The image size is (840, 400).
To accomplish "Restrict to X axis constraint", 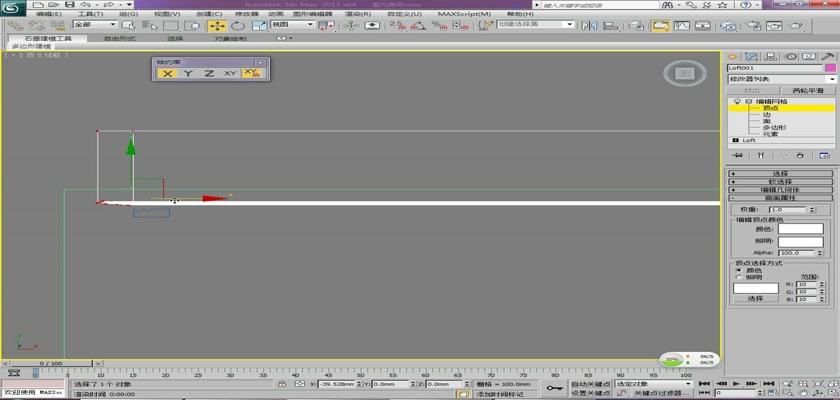I will pyautogui.click(x=168, y=73).
